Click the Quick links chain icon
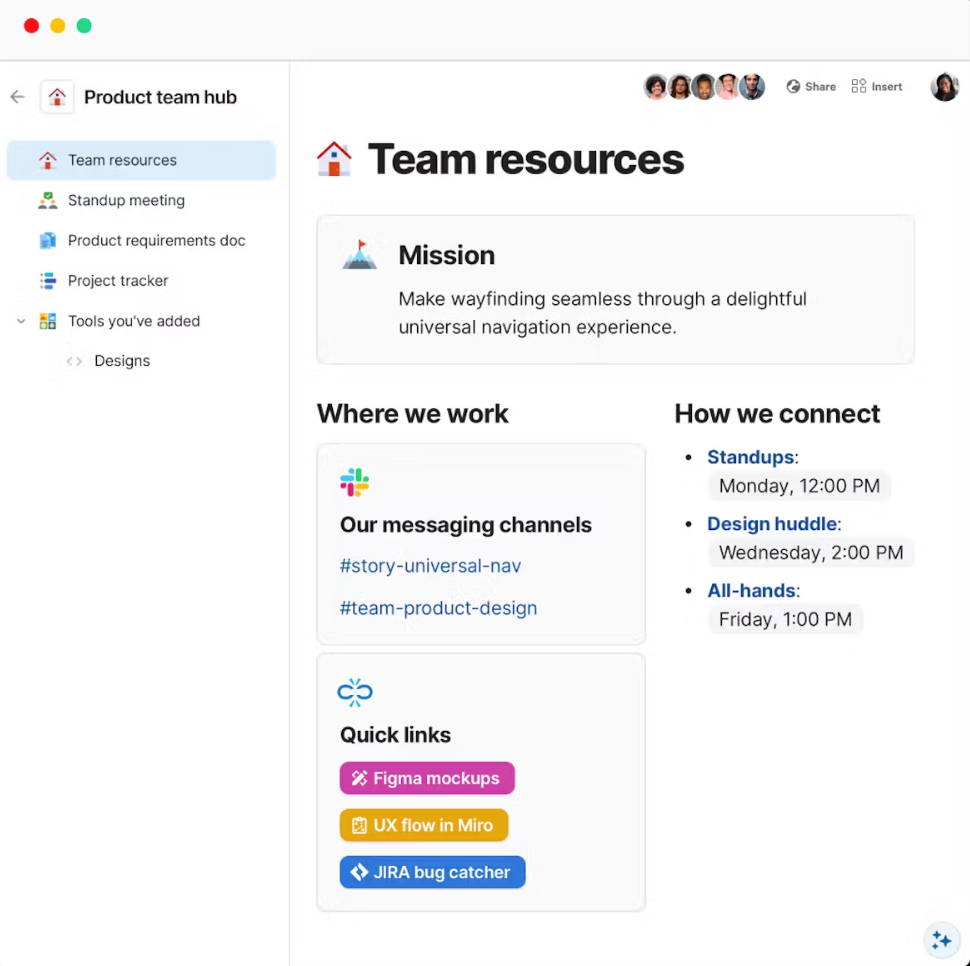Viewport: 970px width, 966px height. [x=355, y=692]
